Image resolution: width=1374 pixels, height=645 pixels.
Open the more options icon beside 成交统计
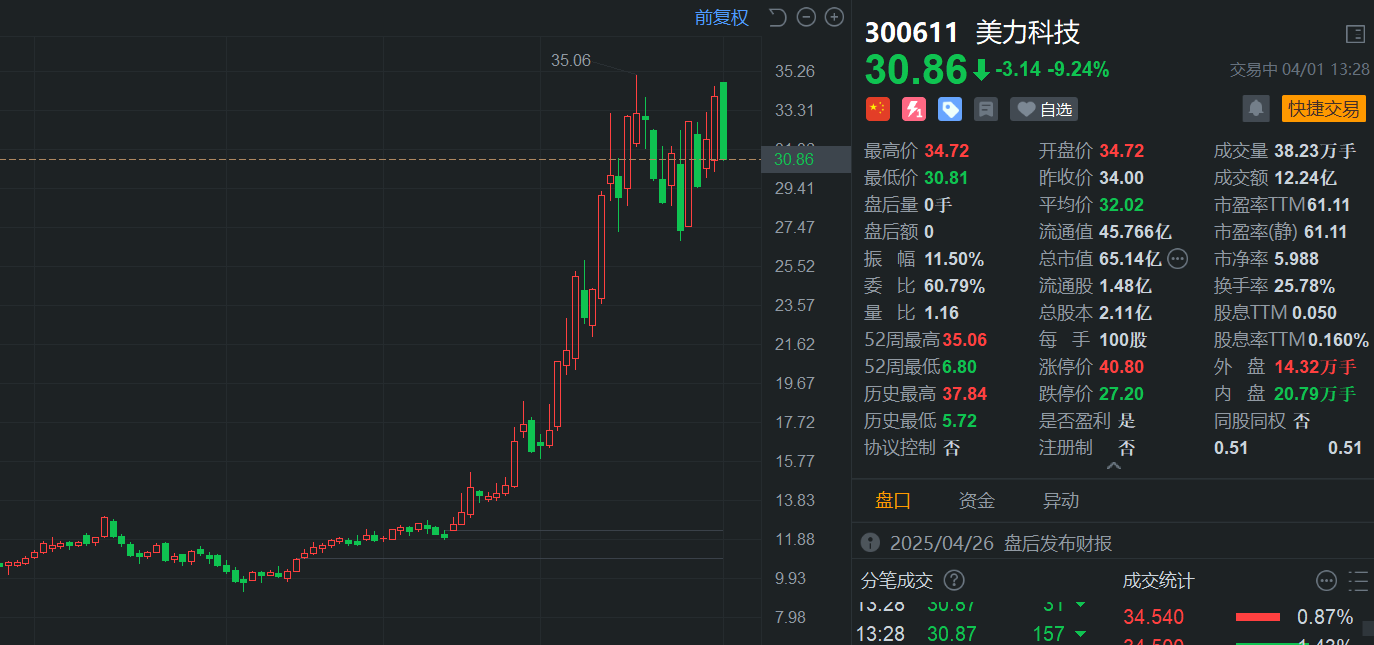[1326, 581]
